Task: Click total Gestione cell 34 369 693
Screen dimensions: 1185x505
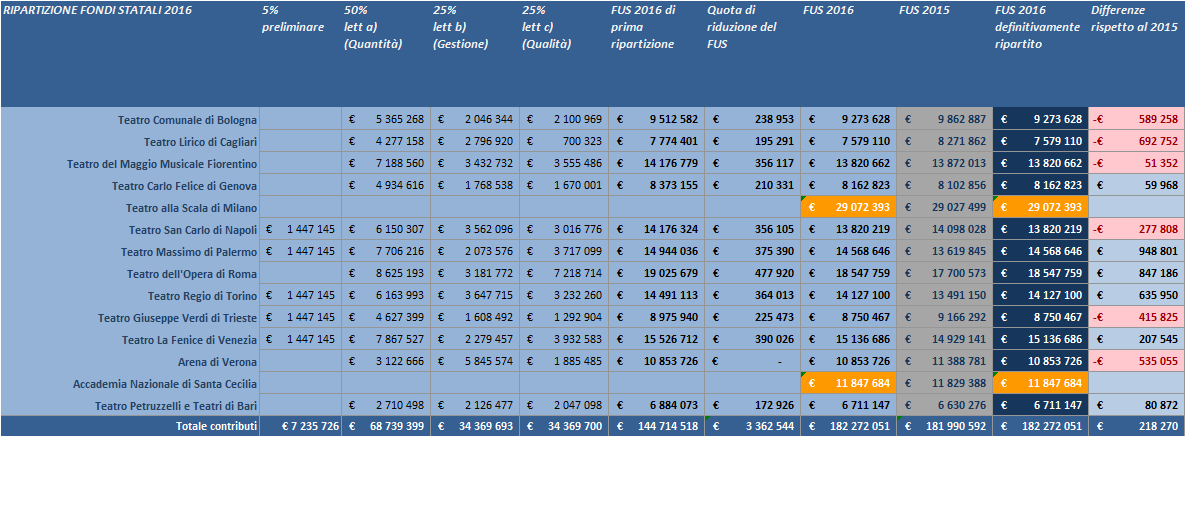Action: (x=475, y=426)
